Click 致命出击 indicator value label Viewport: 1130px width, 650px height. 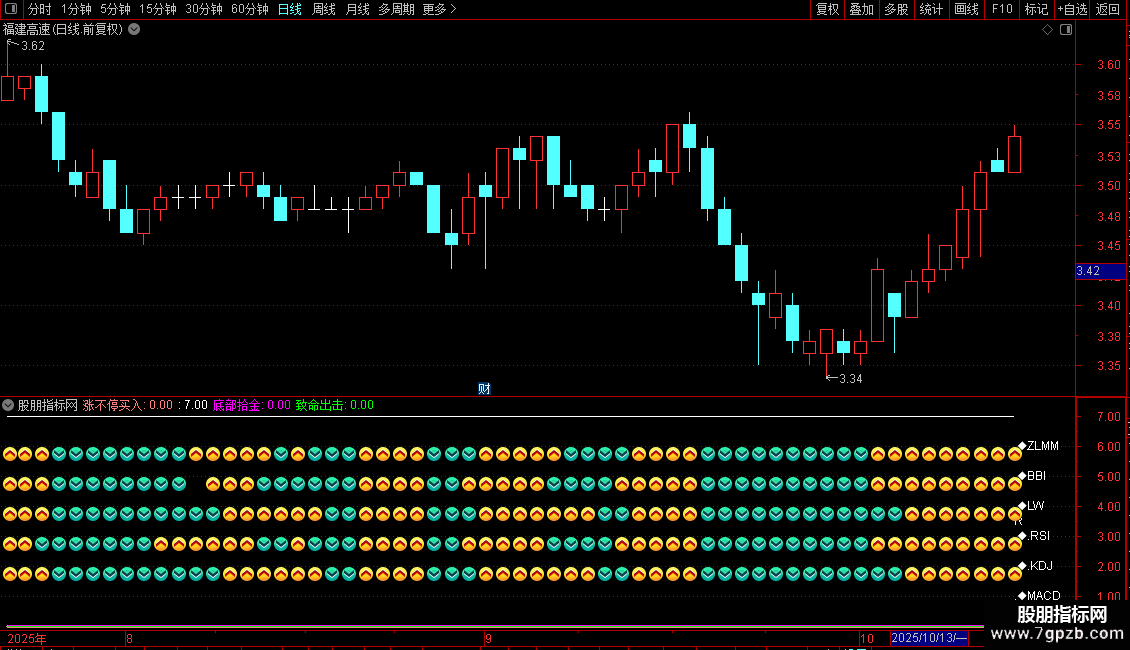click(334, 405)
